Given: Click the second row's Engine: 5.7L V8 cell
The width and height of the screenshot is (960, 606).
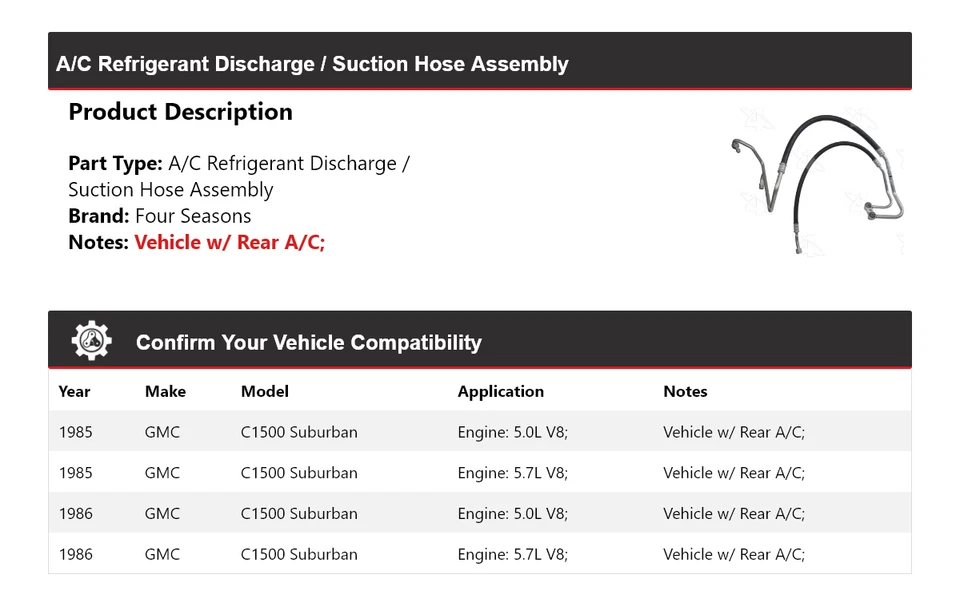Looking at the screenshot, I should tap(512, 473).
